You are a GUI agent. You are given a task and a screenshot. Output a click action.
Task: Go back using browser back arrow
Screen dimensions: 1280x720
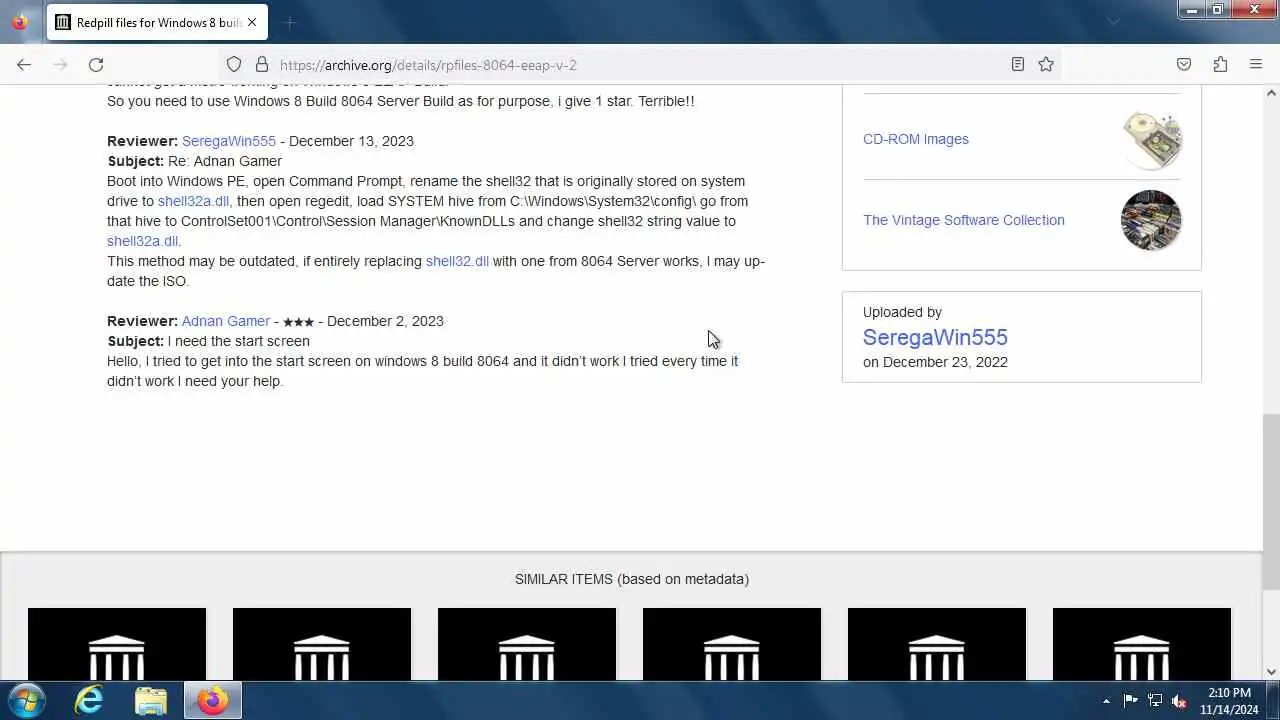pos(24,64)
